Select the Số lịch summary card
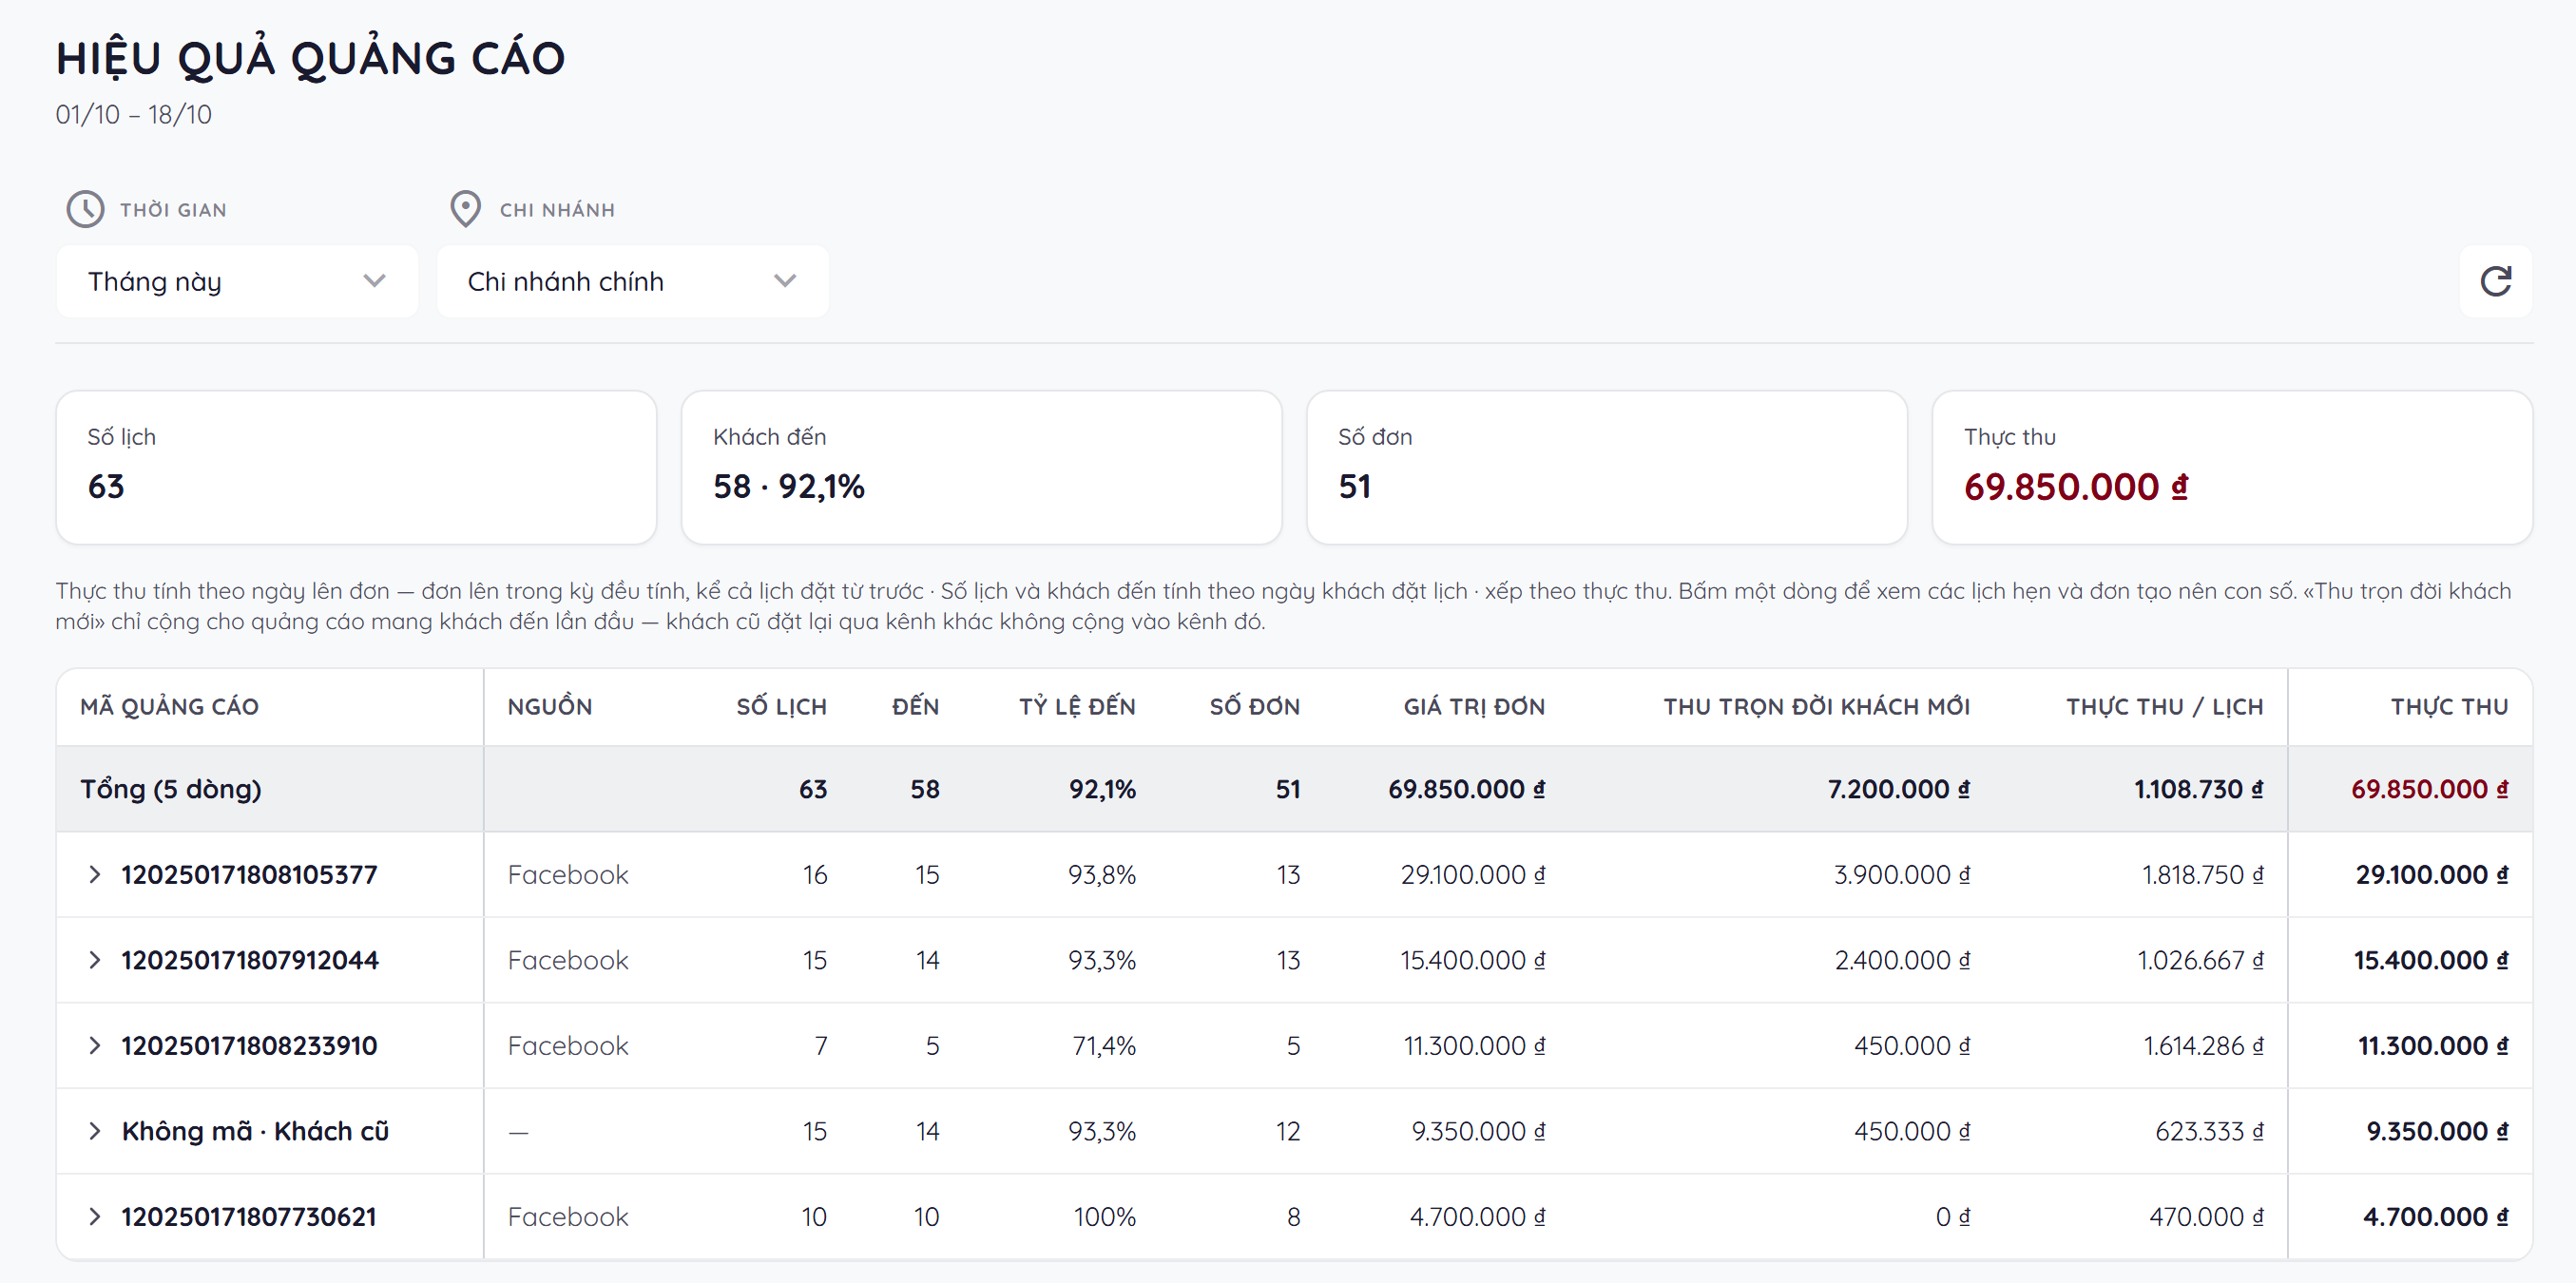2576x1283 pixels. point(356,467)
